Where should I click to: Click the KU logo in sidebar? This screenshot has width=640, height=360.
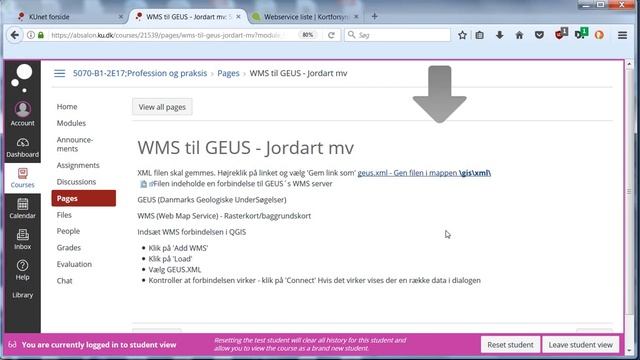click(22, 78)
